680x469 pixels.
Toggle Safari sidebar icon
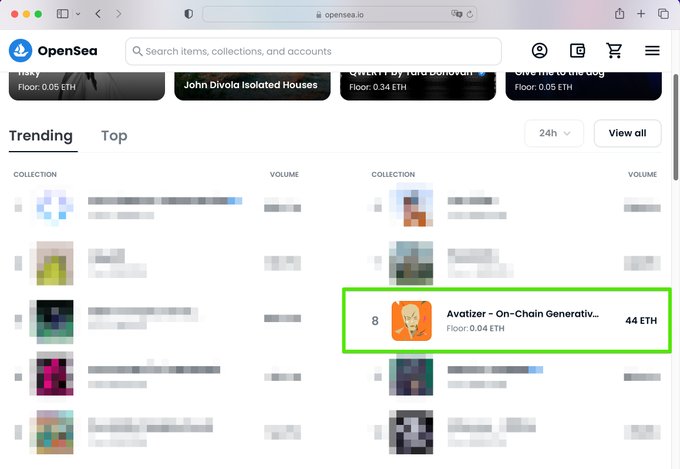[62, 14]
